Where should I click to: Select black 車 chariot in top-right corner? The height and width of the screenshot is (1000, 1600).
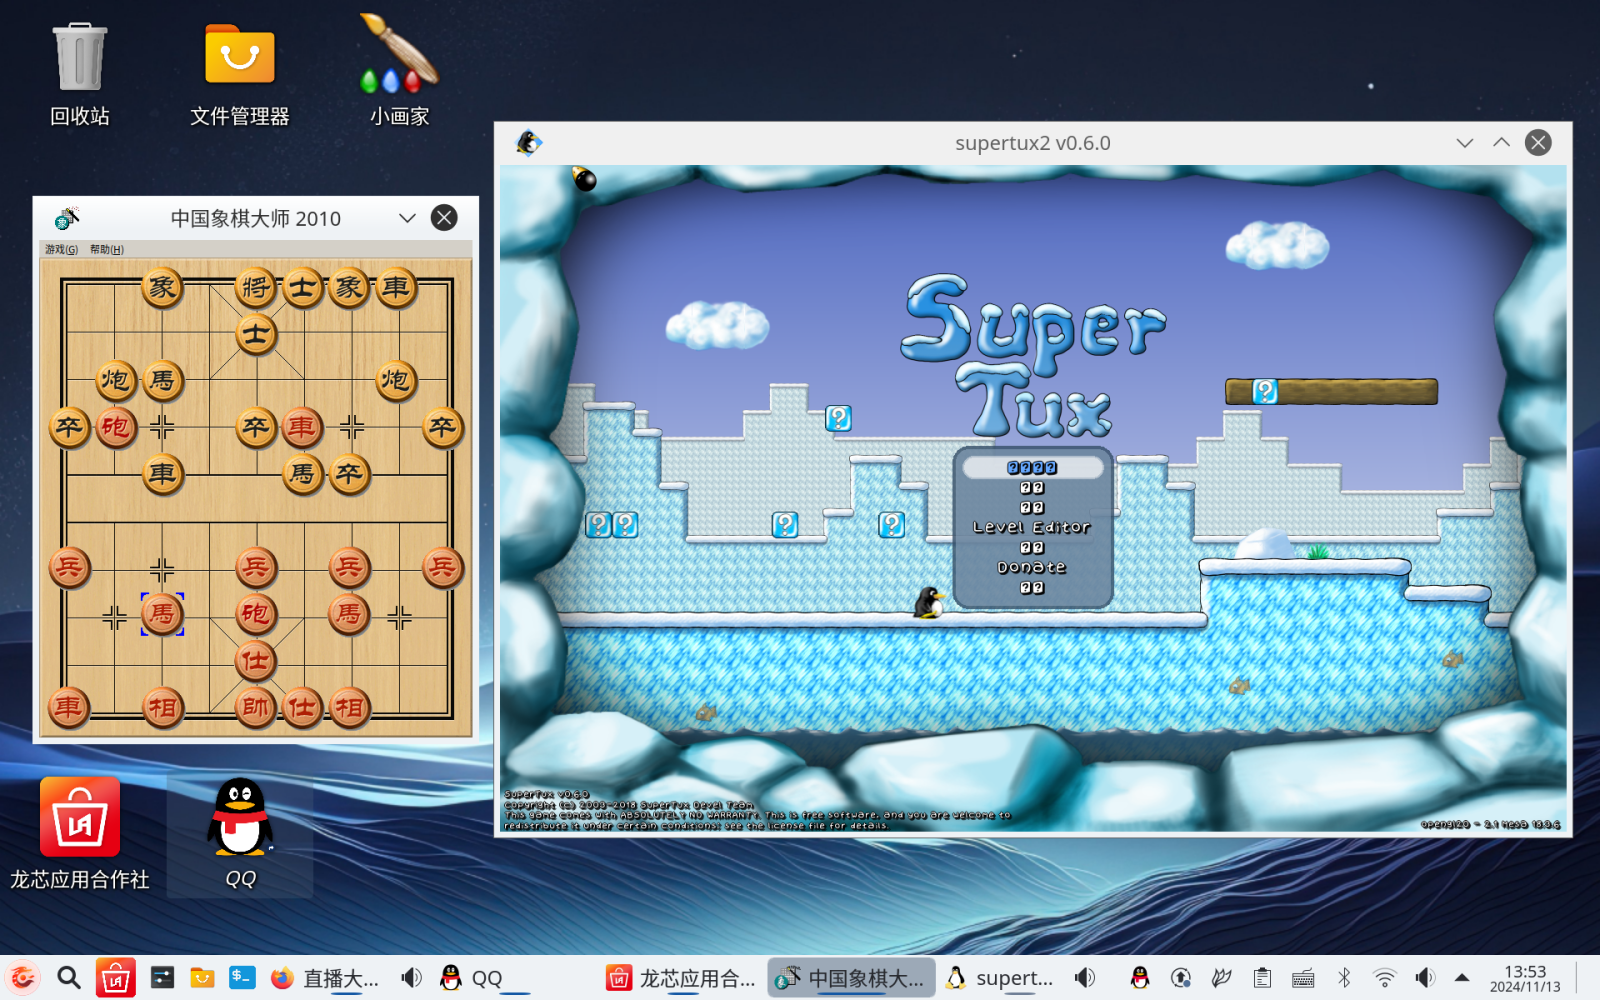coord(396,288)
